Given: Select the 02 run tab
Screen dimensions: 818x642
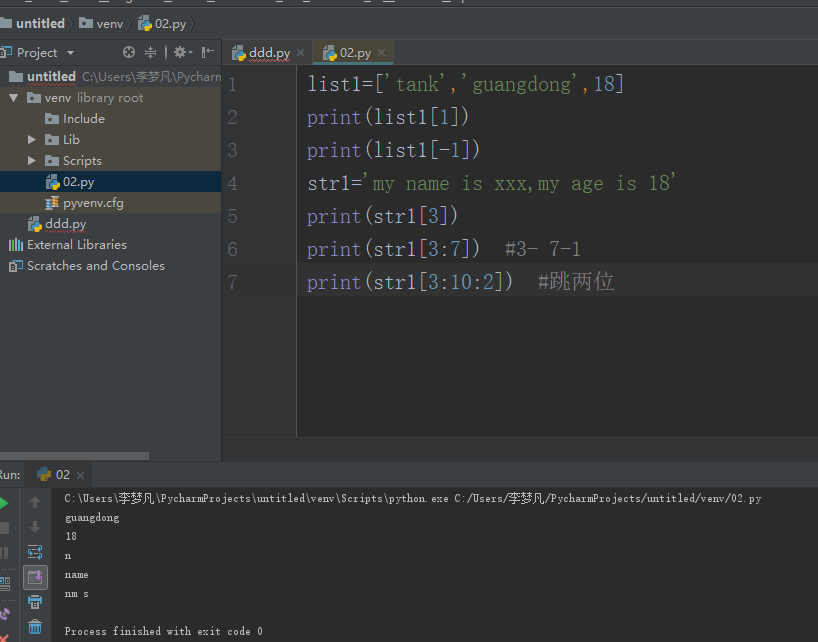Looking at the screenshot, I should coord(62,474).
